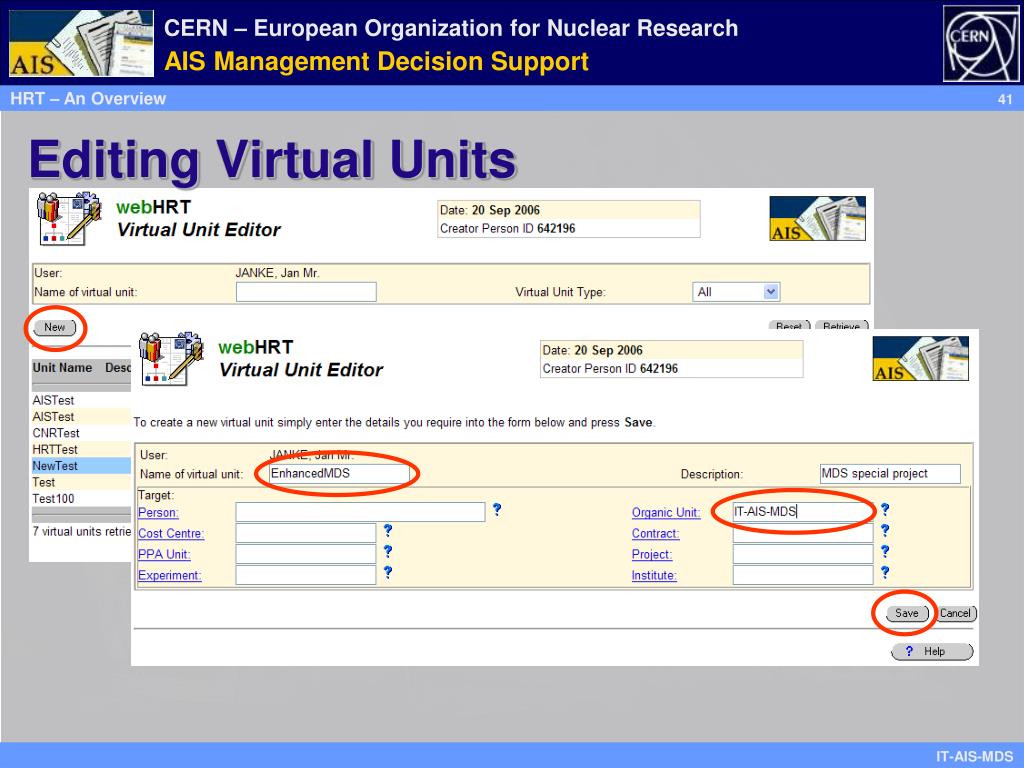Open the Contract link

point(655,534)
